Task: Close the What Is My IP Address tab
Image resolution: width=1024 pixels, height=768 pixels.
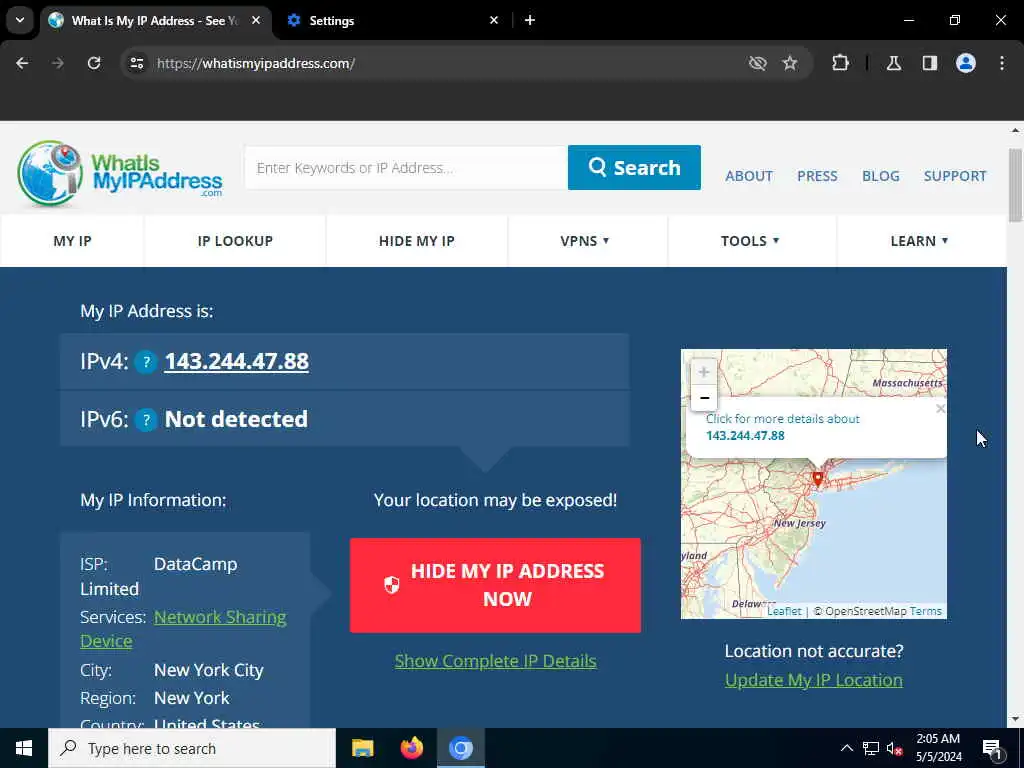Action: [256, 20]
